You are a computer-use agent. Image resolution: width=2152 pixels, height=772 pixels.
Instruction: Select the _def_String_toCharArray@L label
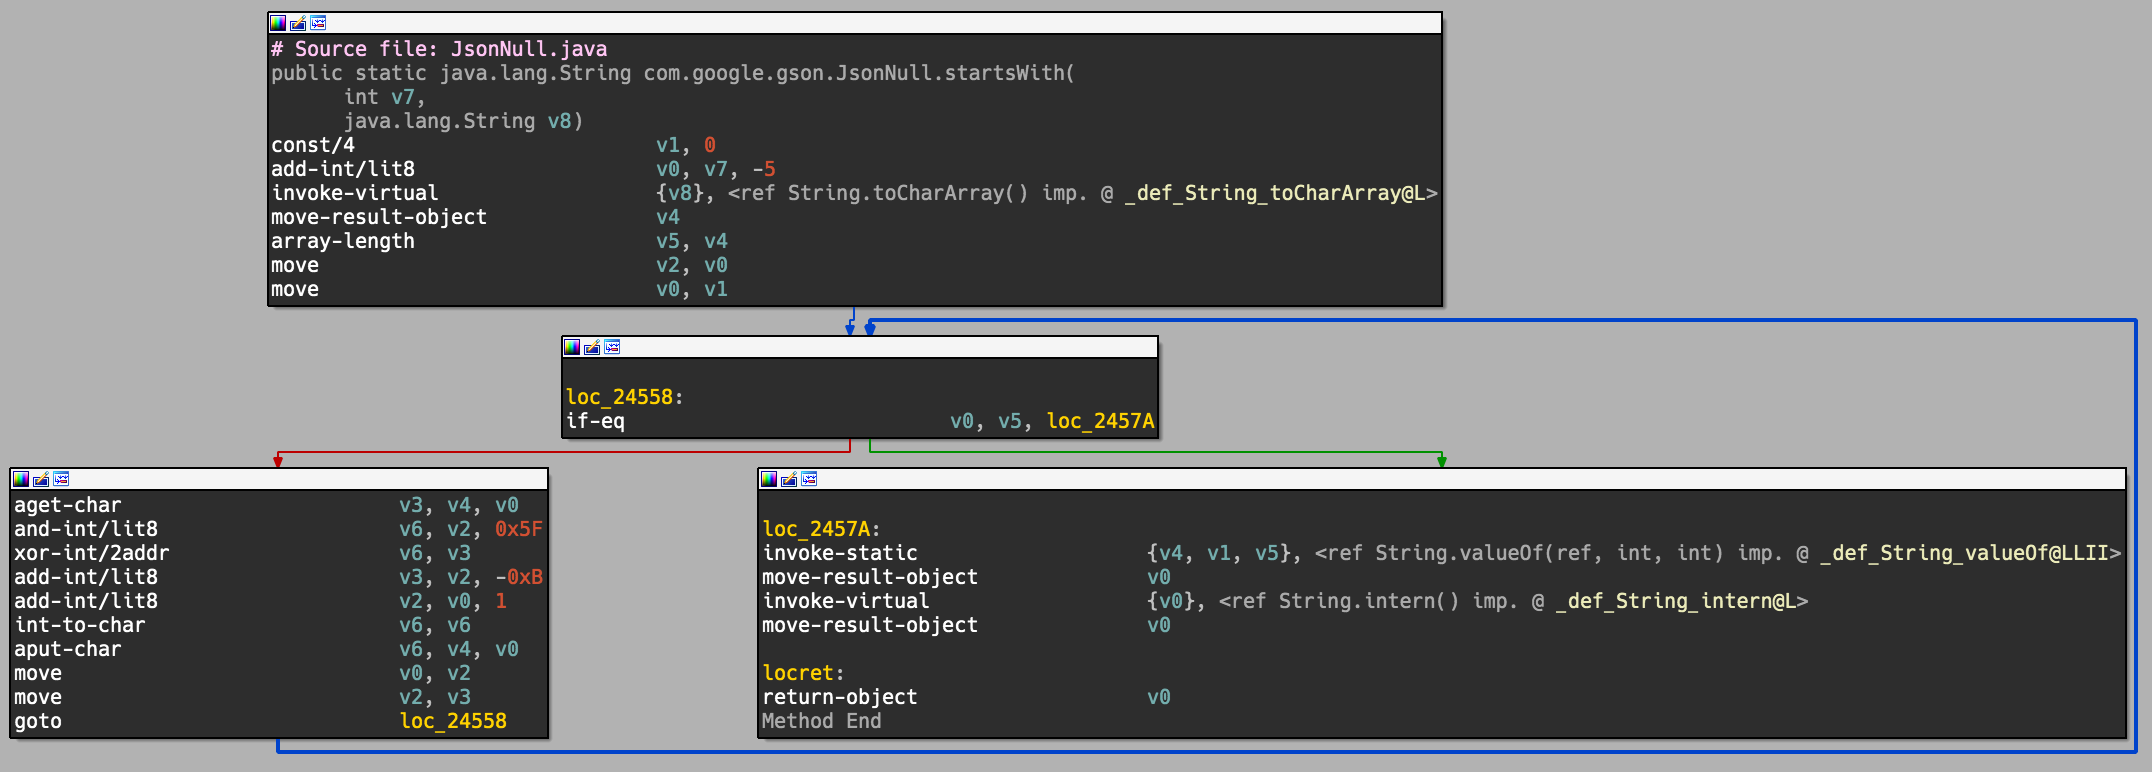click(x=1275, y=193)
